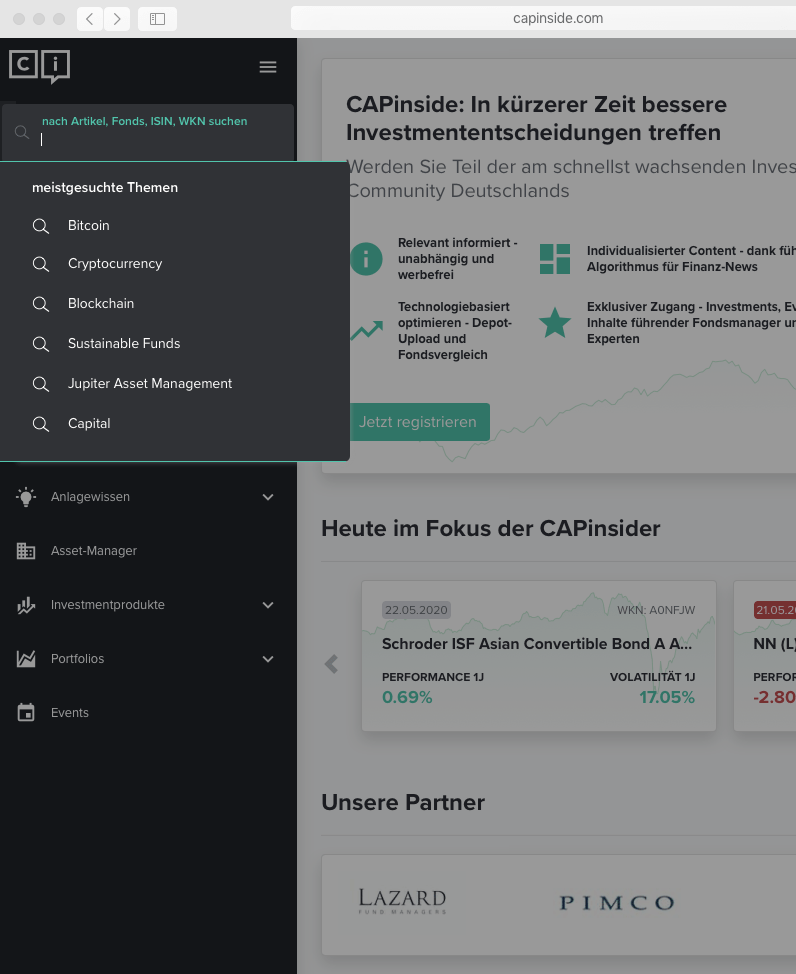Choose the Sustainable Funds search suggestion
The height and width of the screenshot is (974, 796).
coord(124,344)
